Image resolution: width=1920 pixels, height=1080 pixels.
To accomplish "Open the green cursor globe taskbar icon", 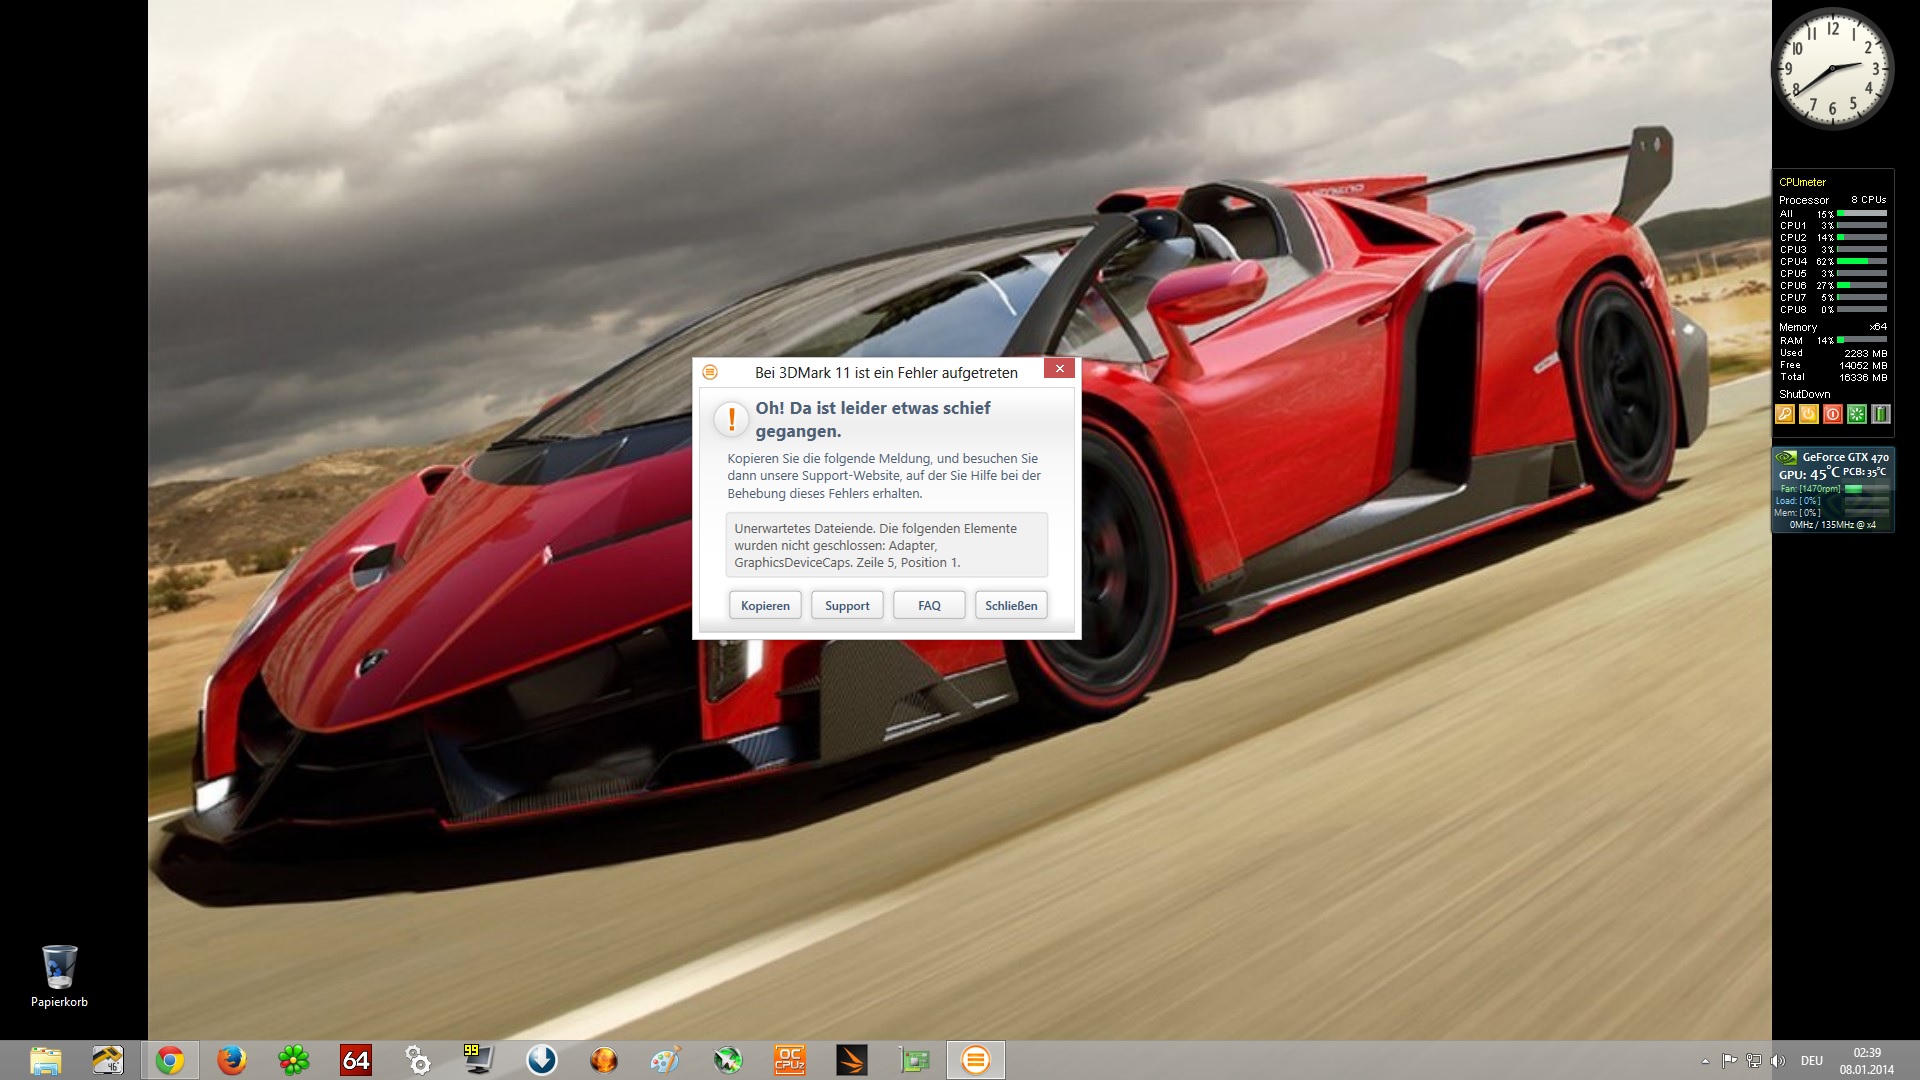I will coord(727,1060).
